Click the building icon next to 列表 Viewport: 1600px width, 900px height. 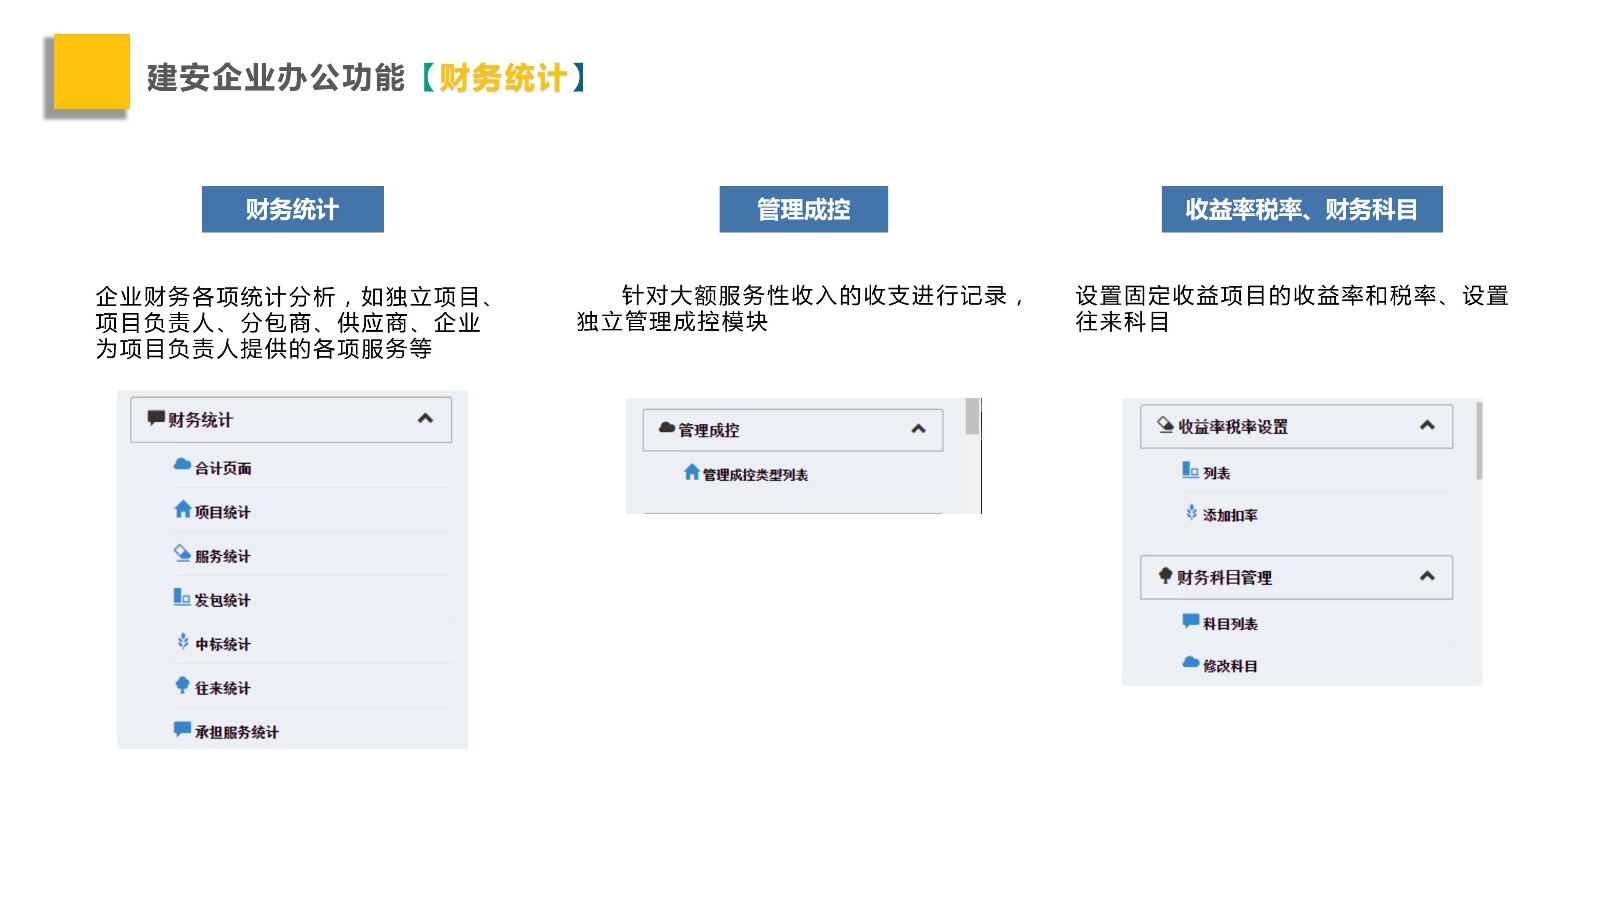pos(1190,470)
